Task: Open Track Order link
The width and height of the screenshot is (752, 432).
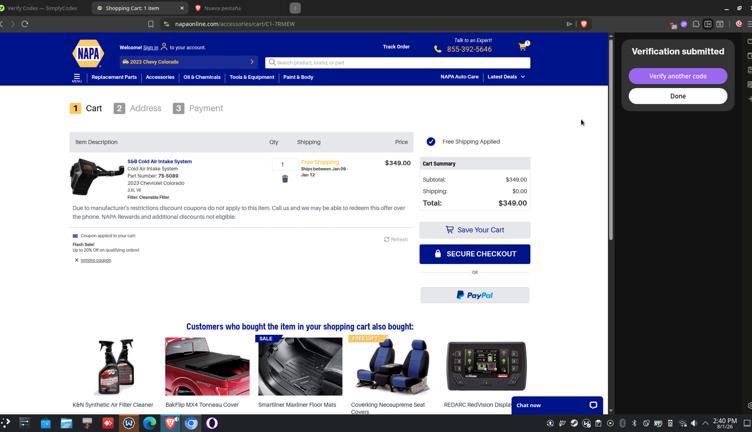Action: tap(396, 47)
